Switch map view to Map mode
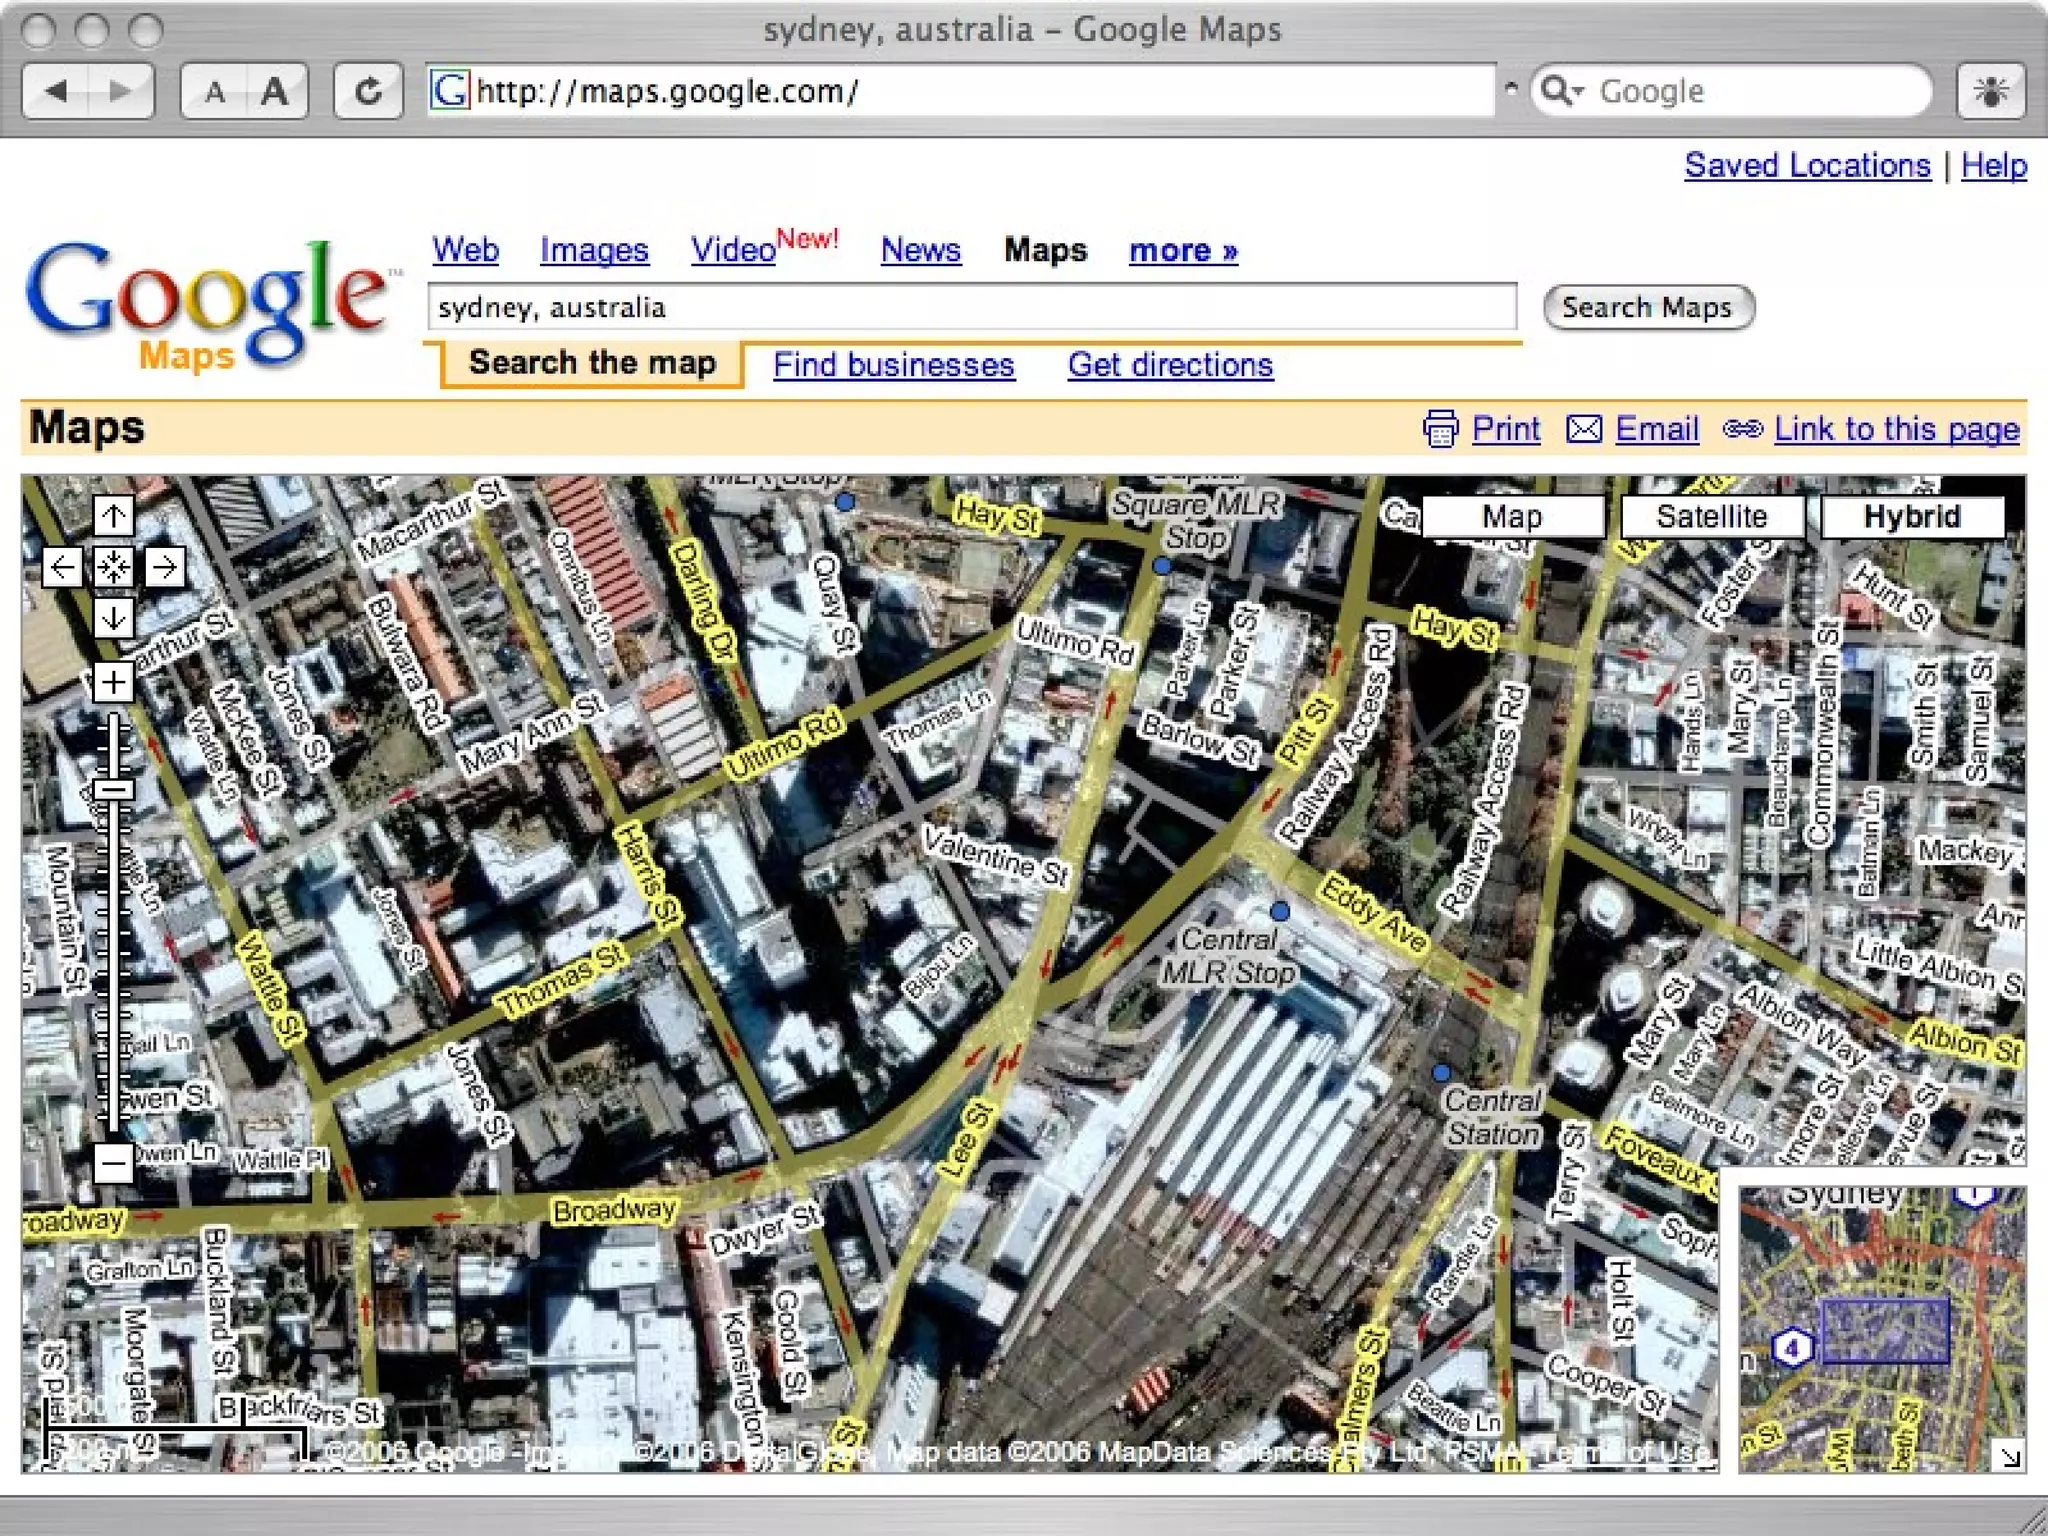2048x1536 pixels. [1511, 517]
